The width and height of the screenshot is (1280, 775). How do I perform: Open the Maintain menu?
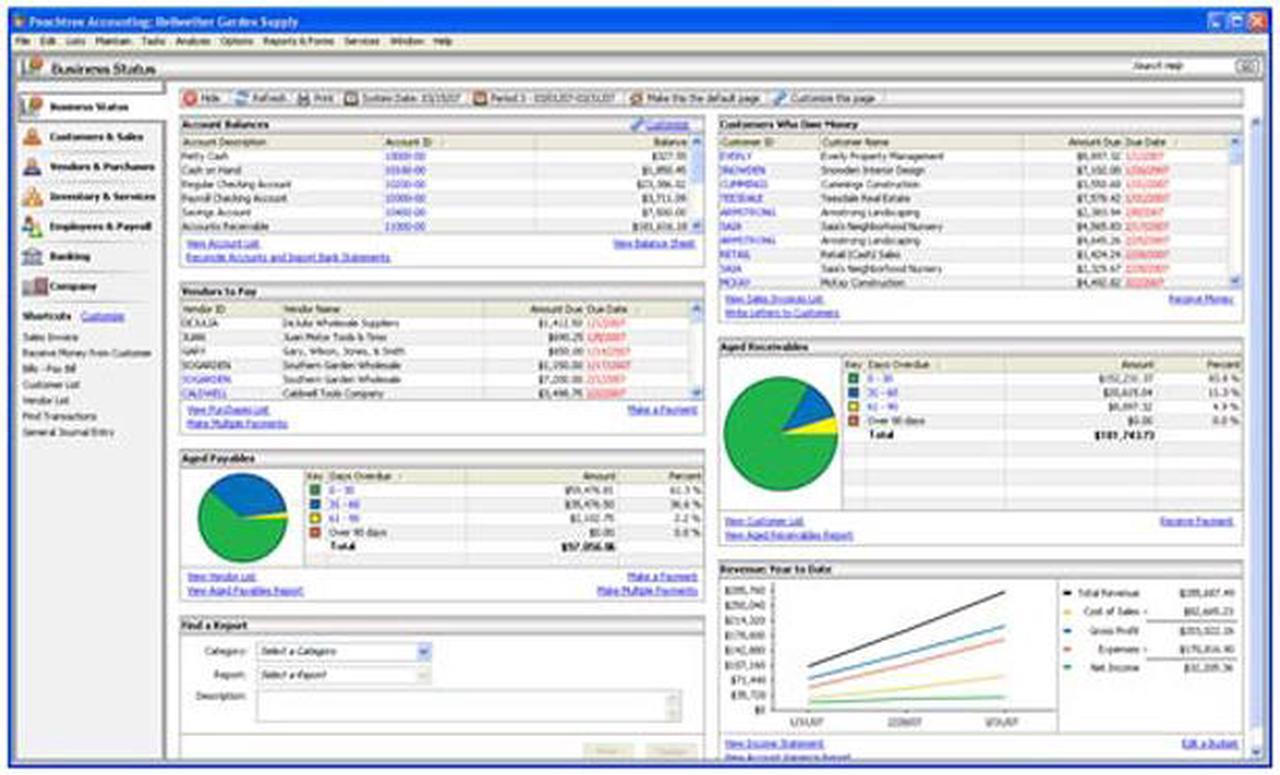pyautogui.click(x=113, y=42)
